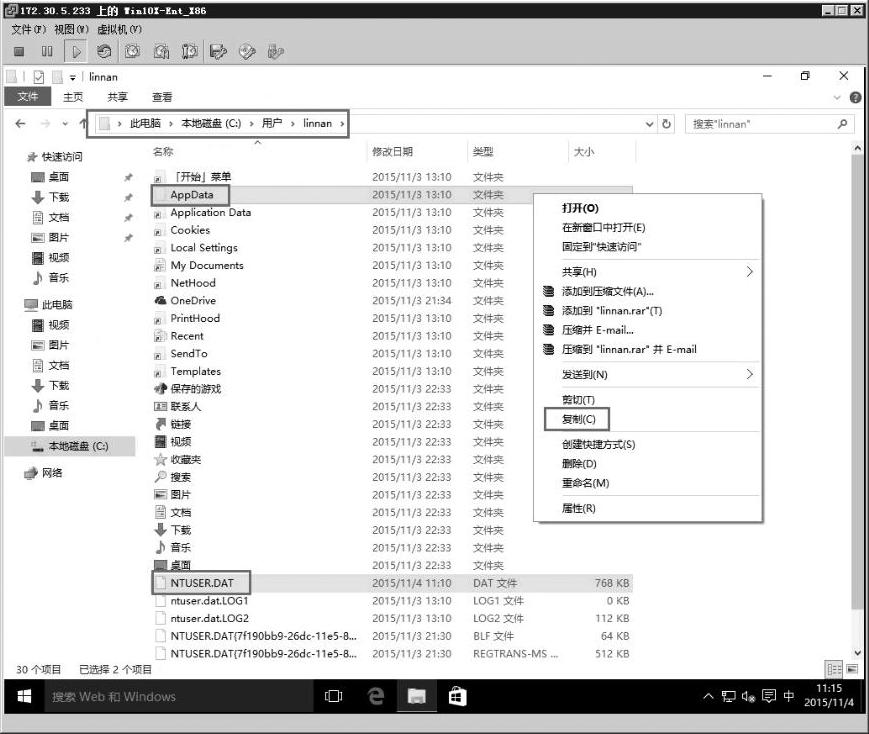Open the Action Center notification icon
The width and height of the screenshot is (869, 734).
coord(769,696)
